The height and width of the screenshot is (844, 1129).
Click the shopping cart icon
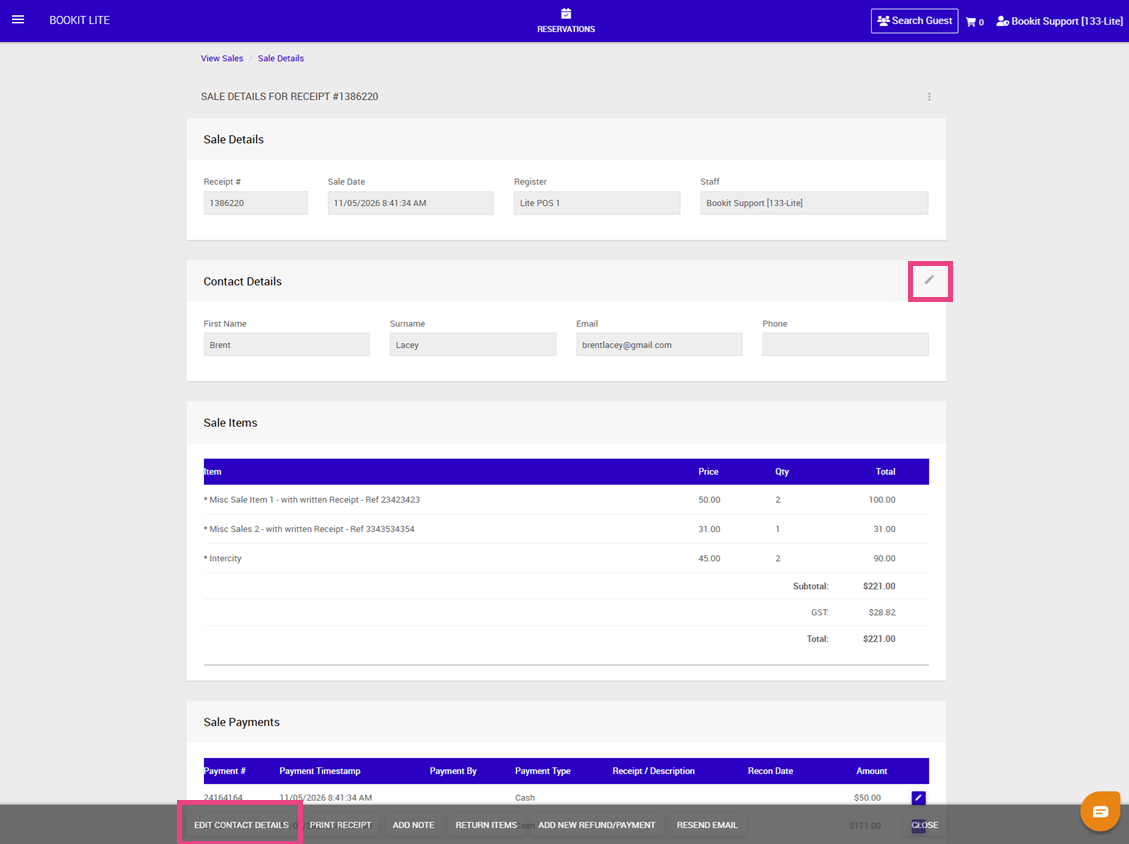coord(971,22)
